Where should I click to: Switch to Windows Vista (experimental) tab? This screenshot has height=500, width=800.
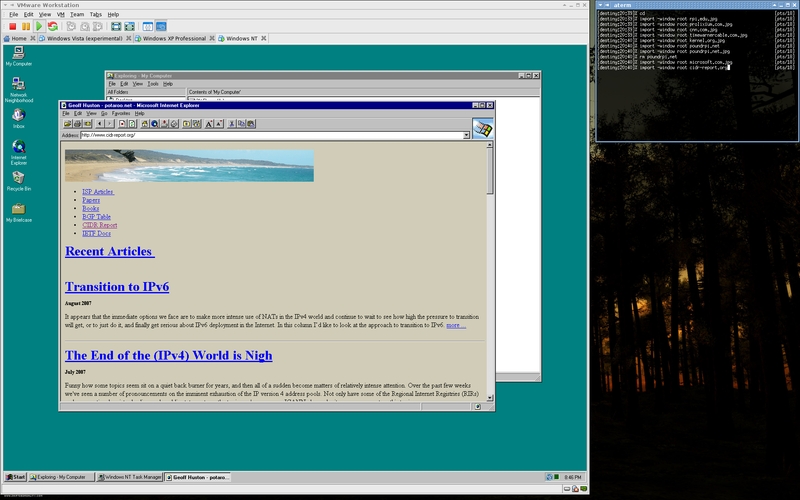pyautogui.click(x=85, y=38)
